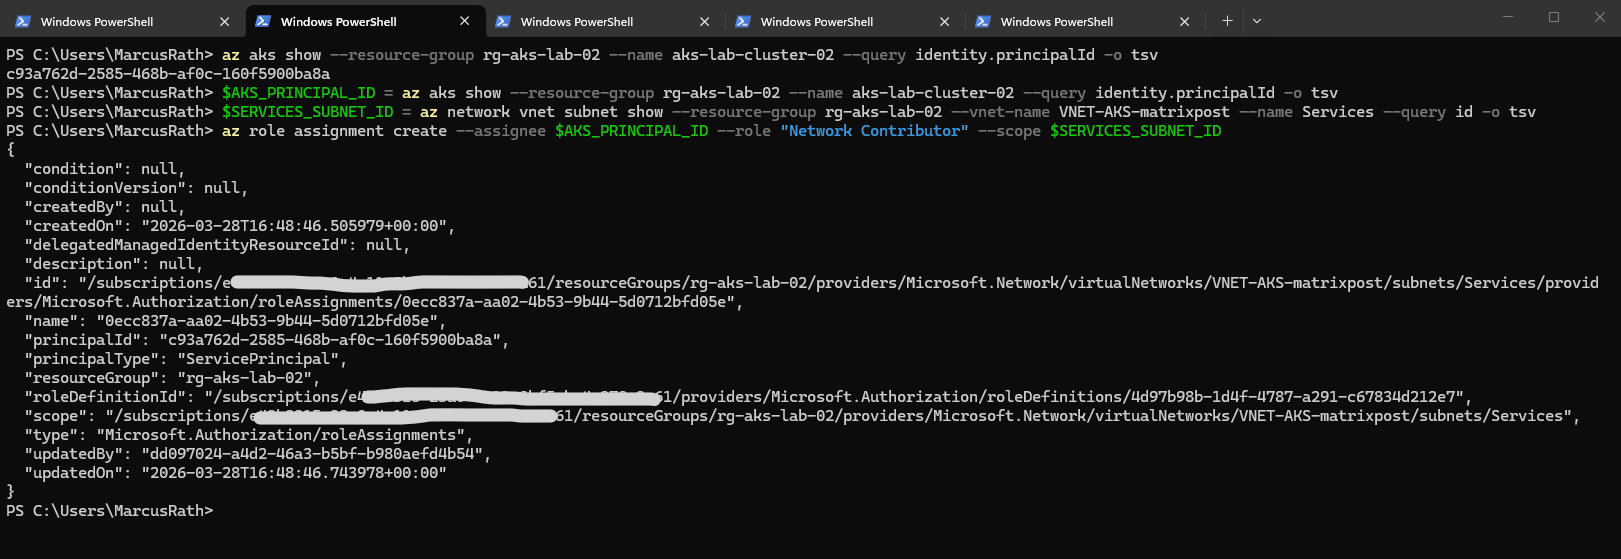Click the PowerShell icon on the fifth tab
Image resolution: width=1621 pixels, height=559 pixels.
(983, 21)
